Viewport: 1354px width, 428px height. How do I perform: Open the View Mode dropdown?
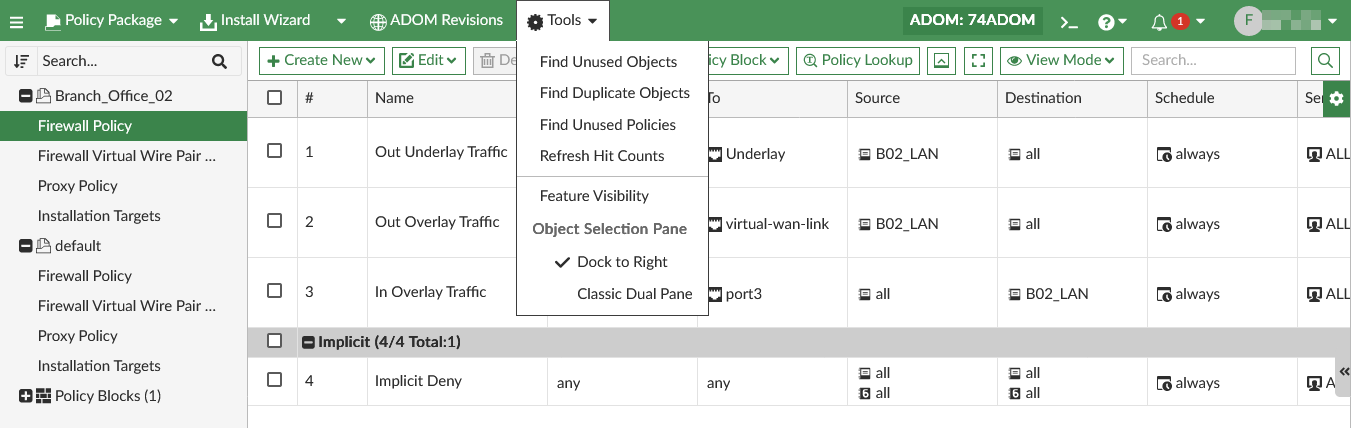[1062, 60]
